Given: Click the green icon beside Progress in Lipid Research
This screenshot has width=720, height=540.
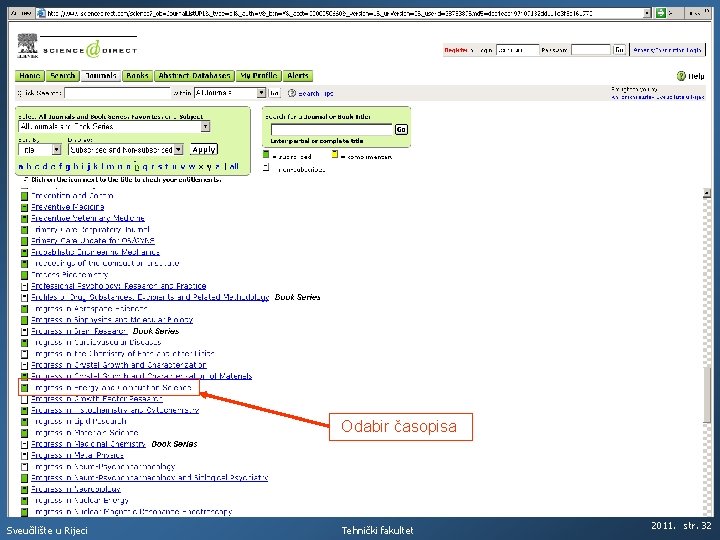Looking at the screenshot, I should [24, 422].
